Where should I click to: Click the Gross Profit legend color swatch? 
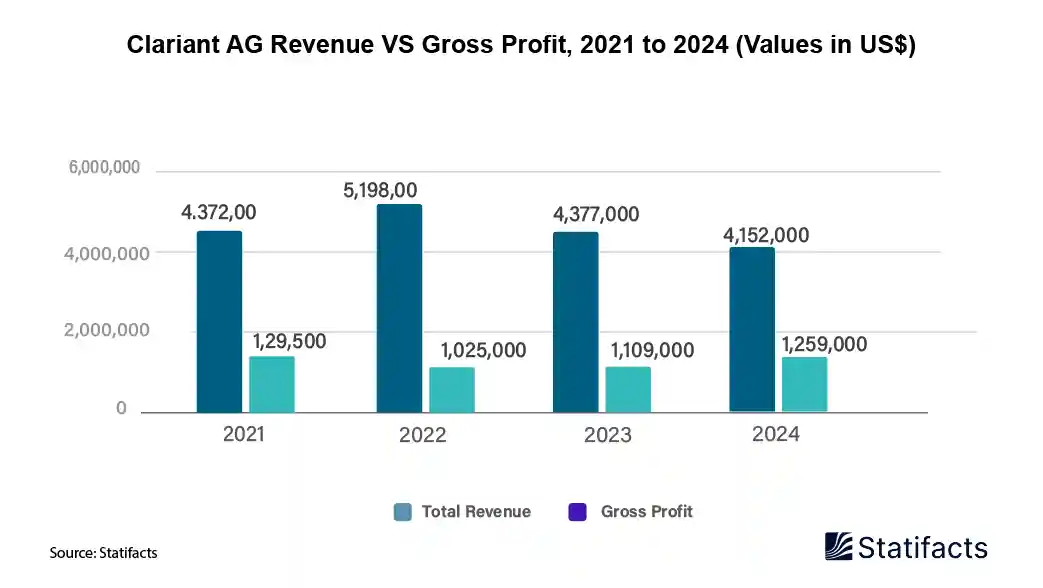click(577, 512)
